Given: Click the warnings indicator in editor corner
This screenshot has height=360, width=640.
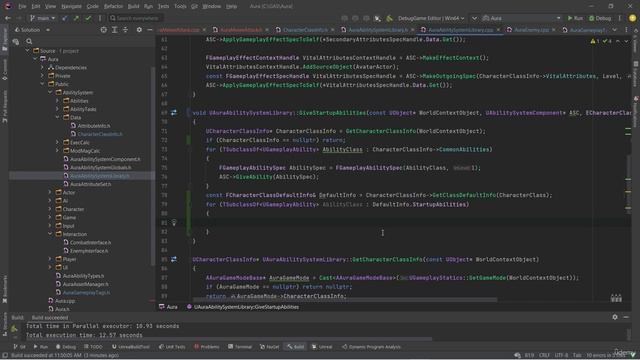Looking at the screenshot, I should pyautogui.click(x=595, y=41).
